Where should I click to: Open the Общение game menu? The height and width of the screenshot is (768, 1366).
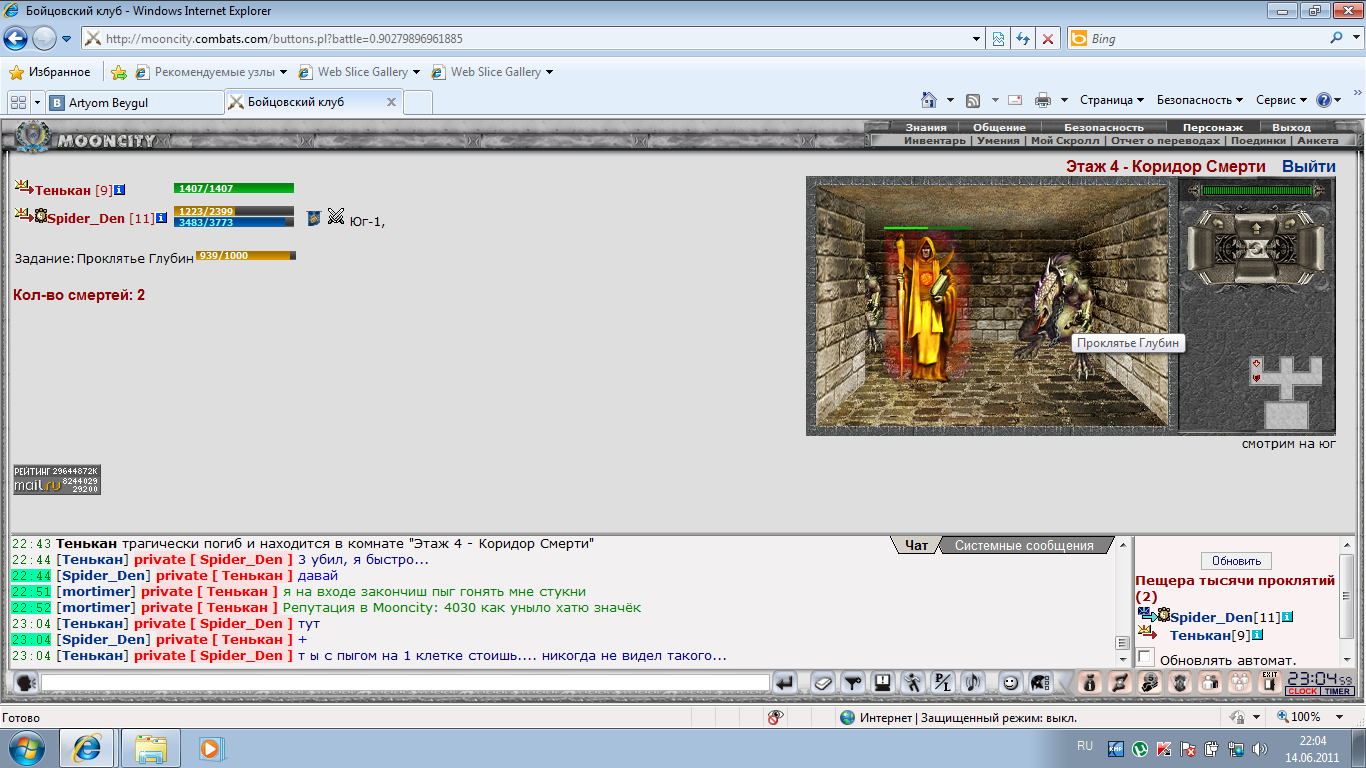[x=999, y=127]
